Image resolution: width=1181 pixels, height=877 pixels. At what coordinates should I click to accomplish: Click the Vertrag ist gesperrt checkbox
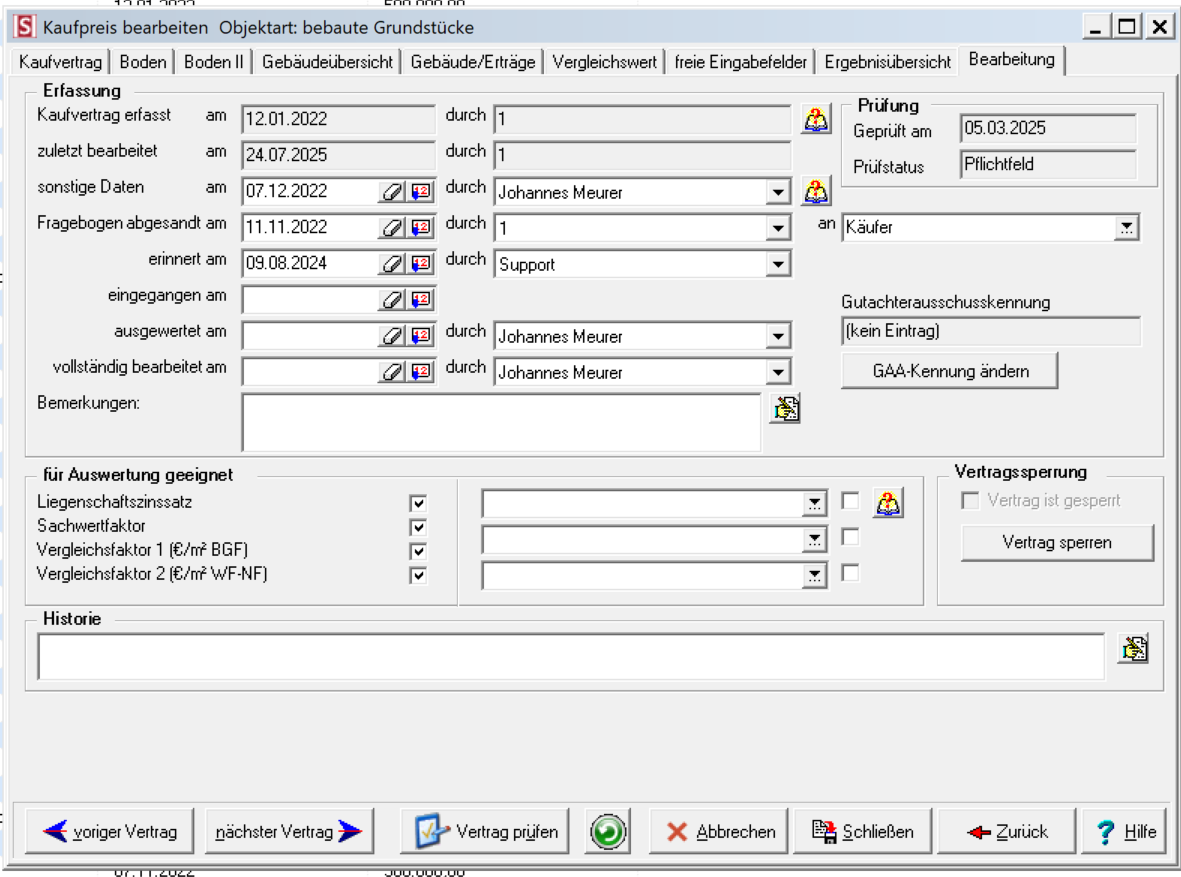(x=971, y=500)
